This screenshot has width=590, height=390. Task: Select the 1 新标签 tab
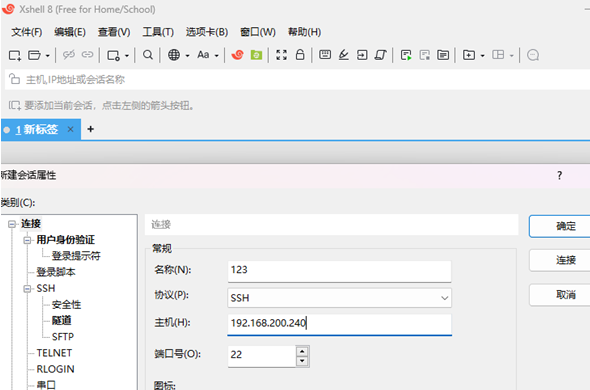tap(37, 129)
